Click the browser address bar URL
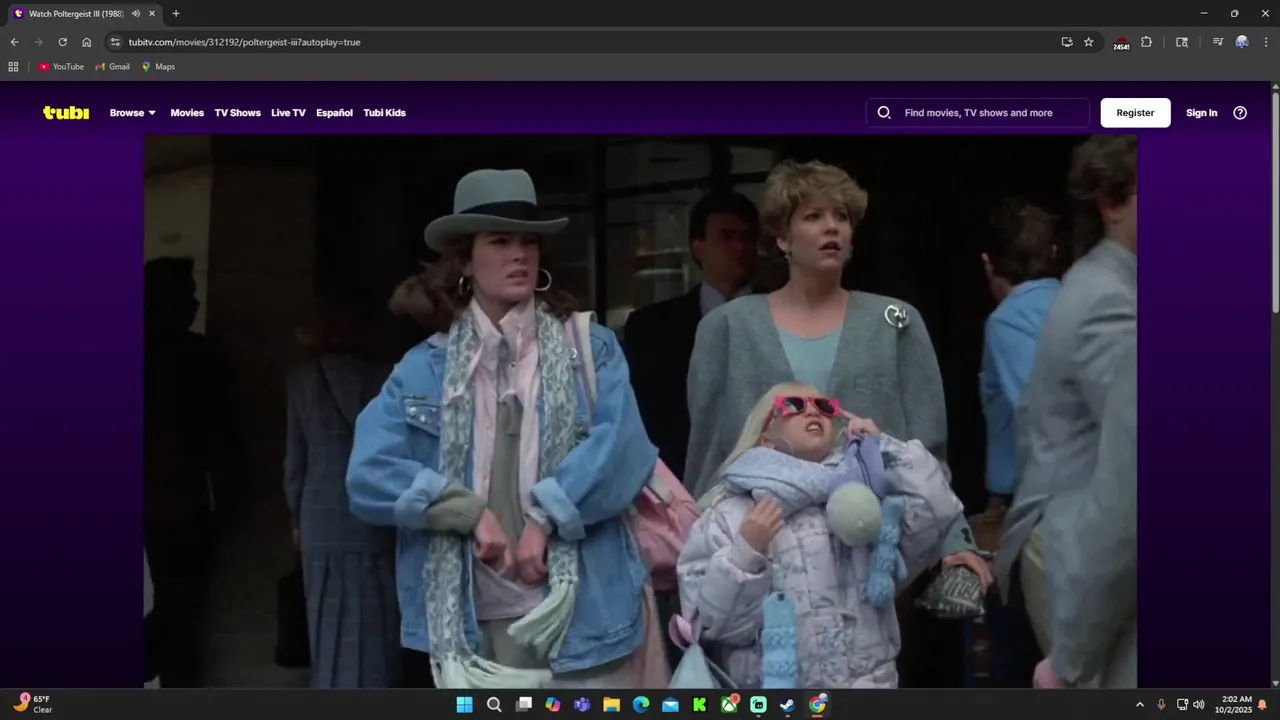 click(244, 42)
